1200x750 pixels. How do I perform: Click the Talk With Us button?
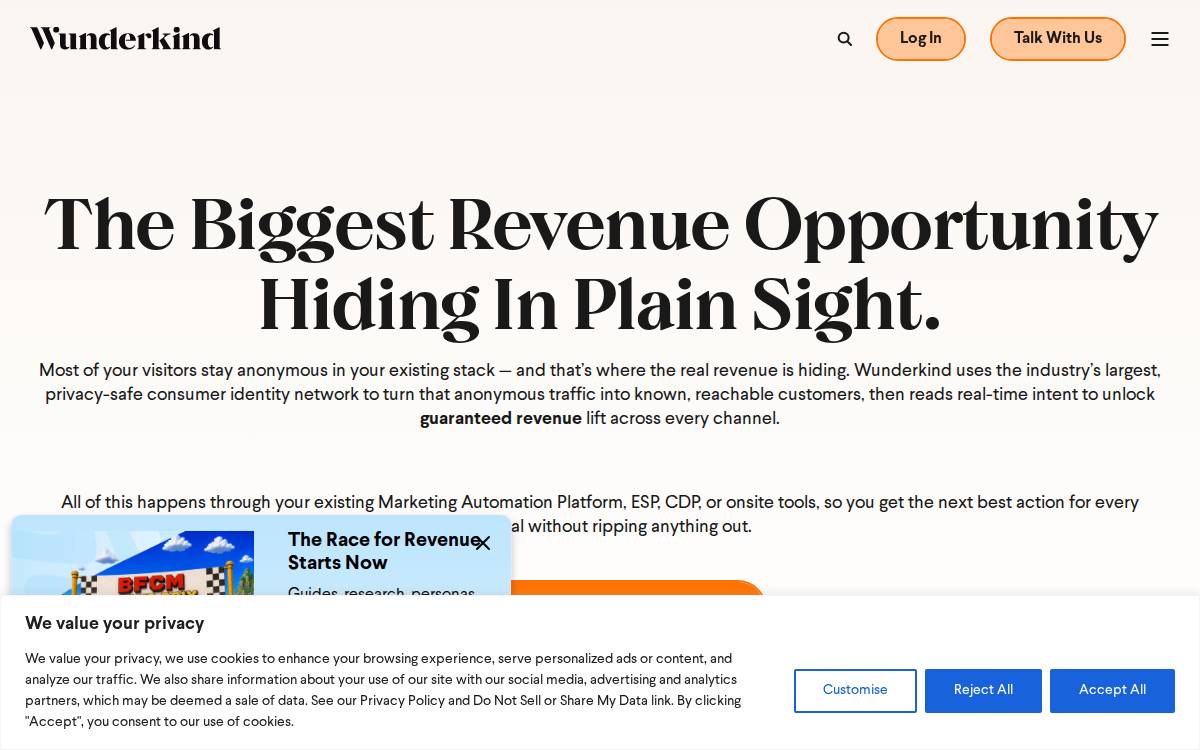point(1058,39)
